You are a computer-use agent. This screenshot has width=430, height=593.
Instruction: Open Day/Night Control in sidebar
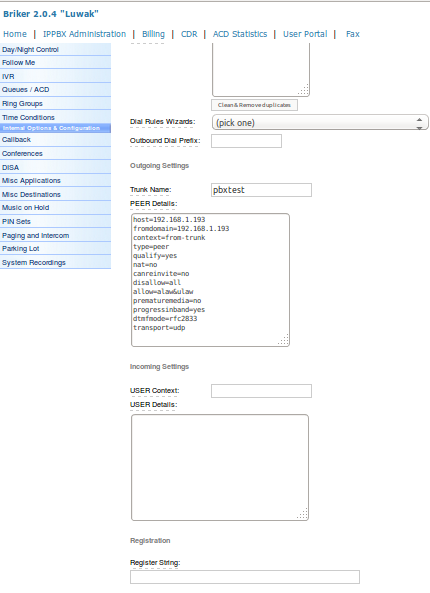coord(55,50)
